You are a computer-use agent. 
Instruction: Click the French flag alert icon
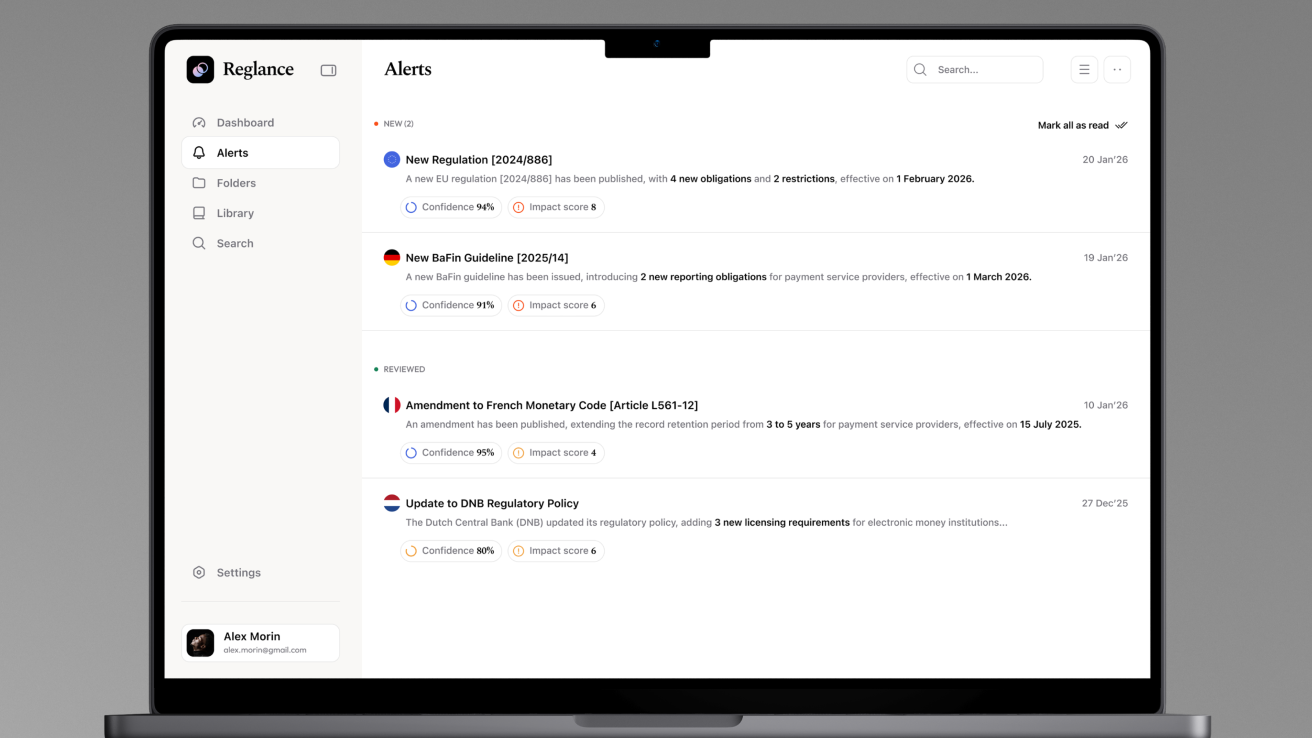coord(392,405)
